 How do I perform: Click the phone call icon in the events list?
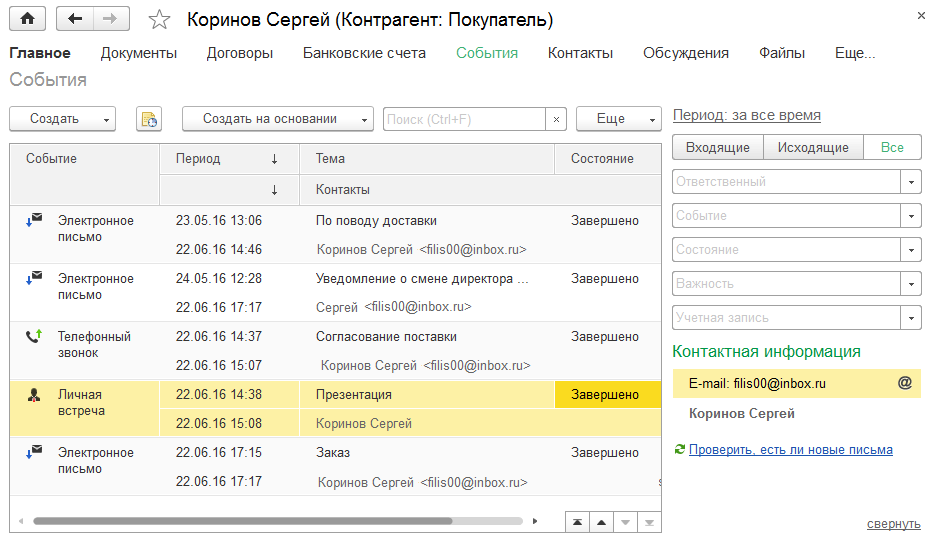34,337
